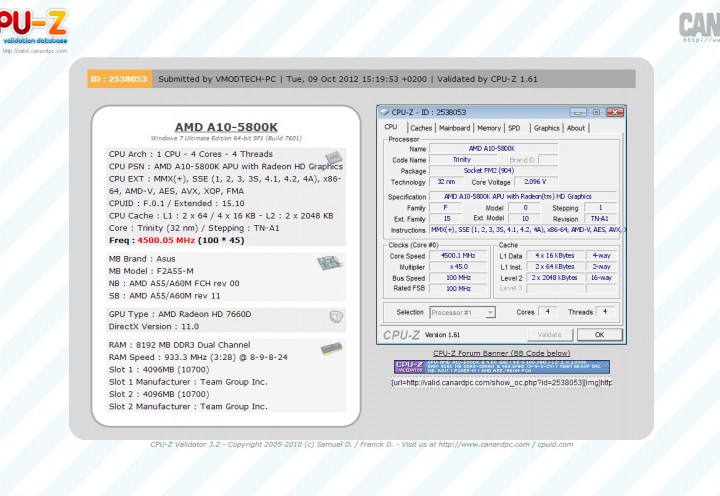Click the L1 Inst. value 2 x 64 KBytes
The height and width of the screenshot is (496, 720).
point(555,267)
